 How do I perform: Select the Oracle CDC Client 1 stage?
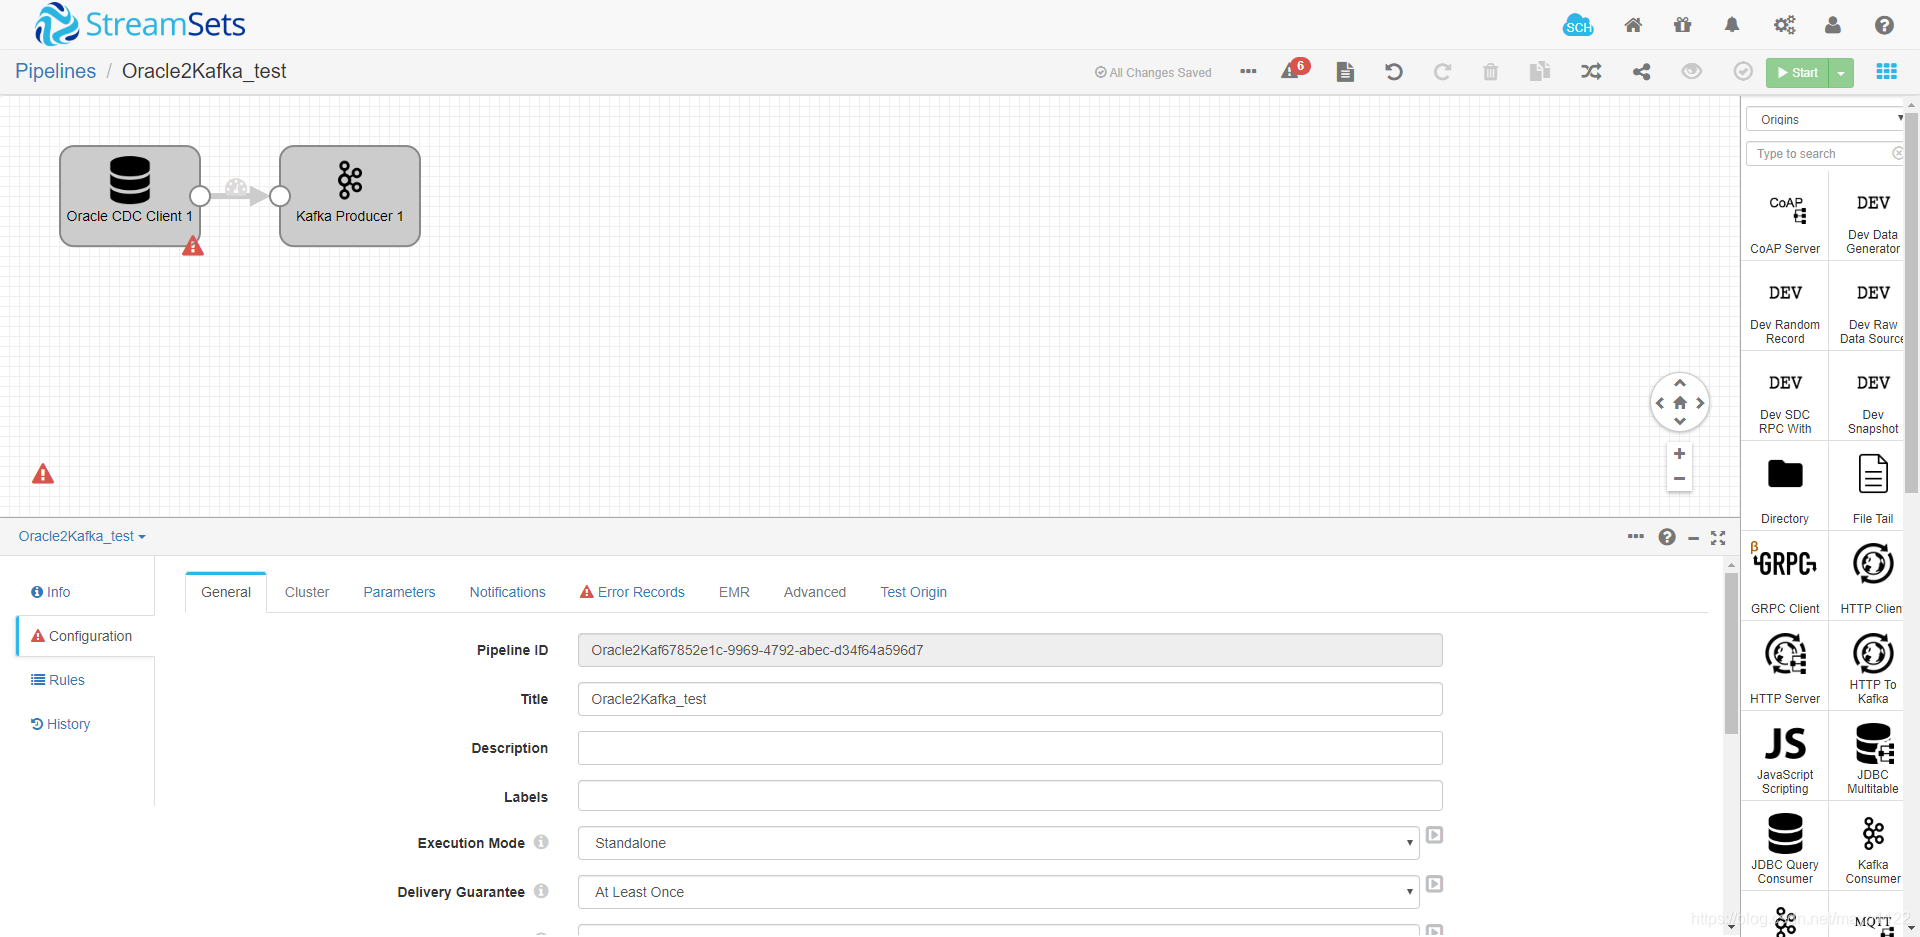(x=130, y=196)
